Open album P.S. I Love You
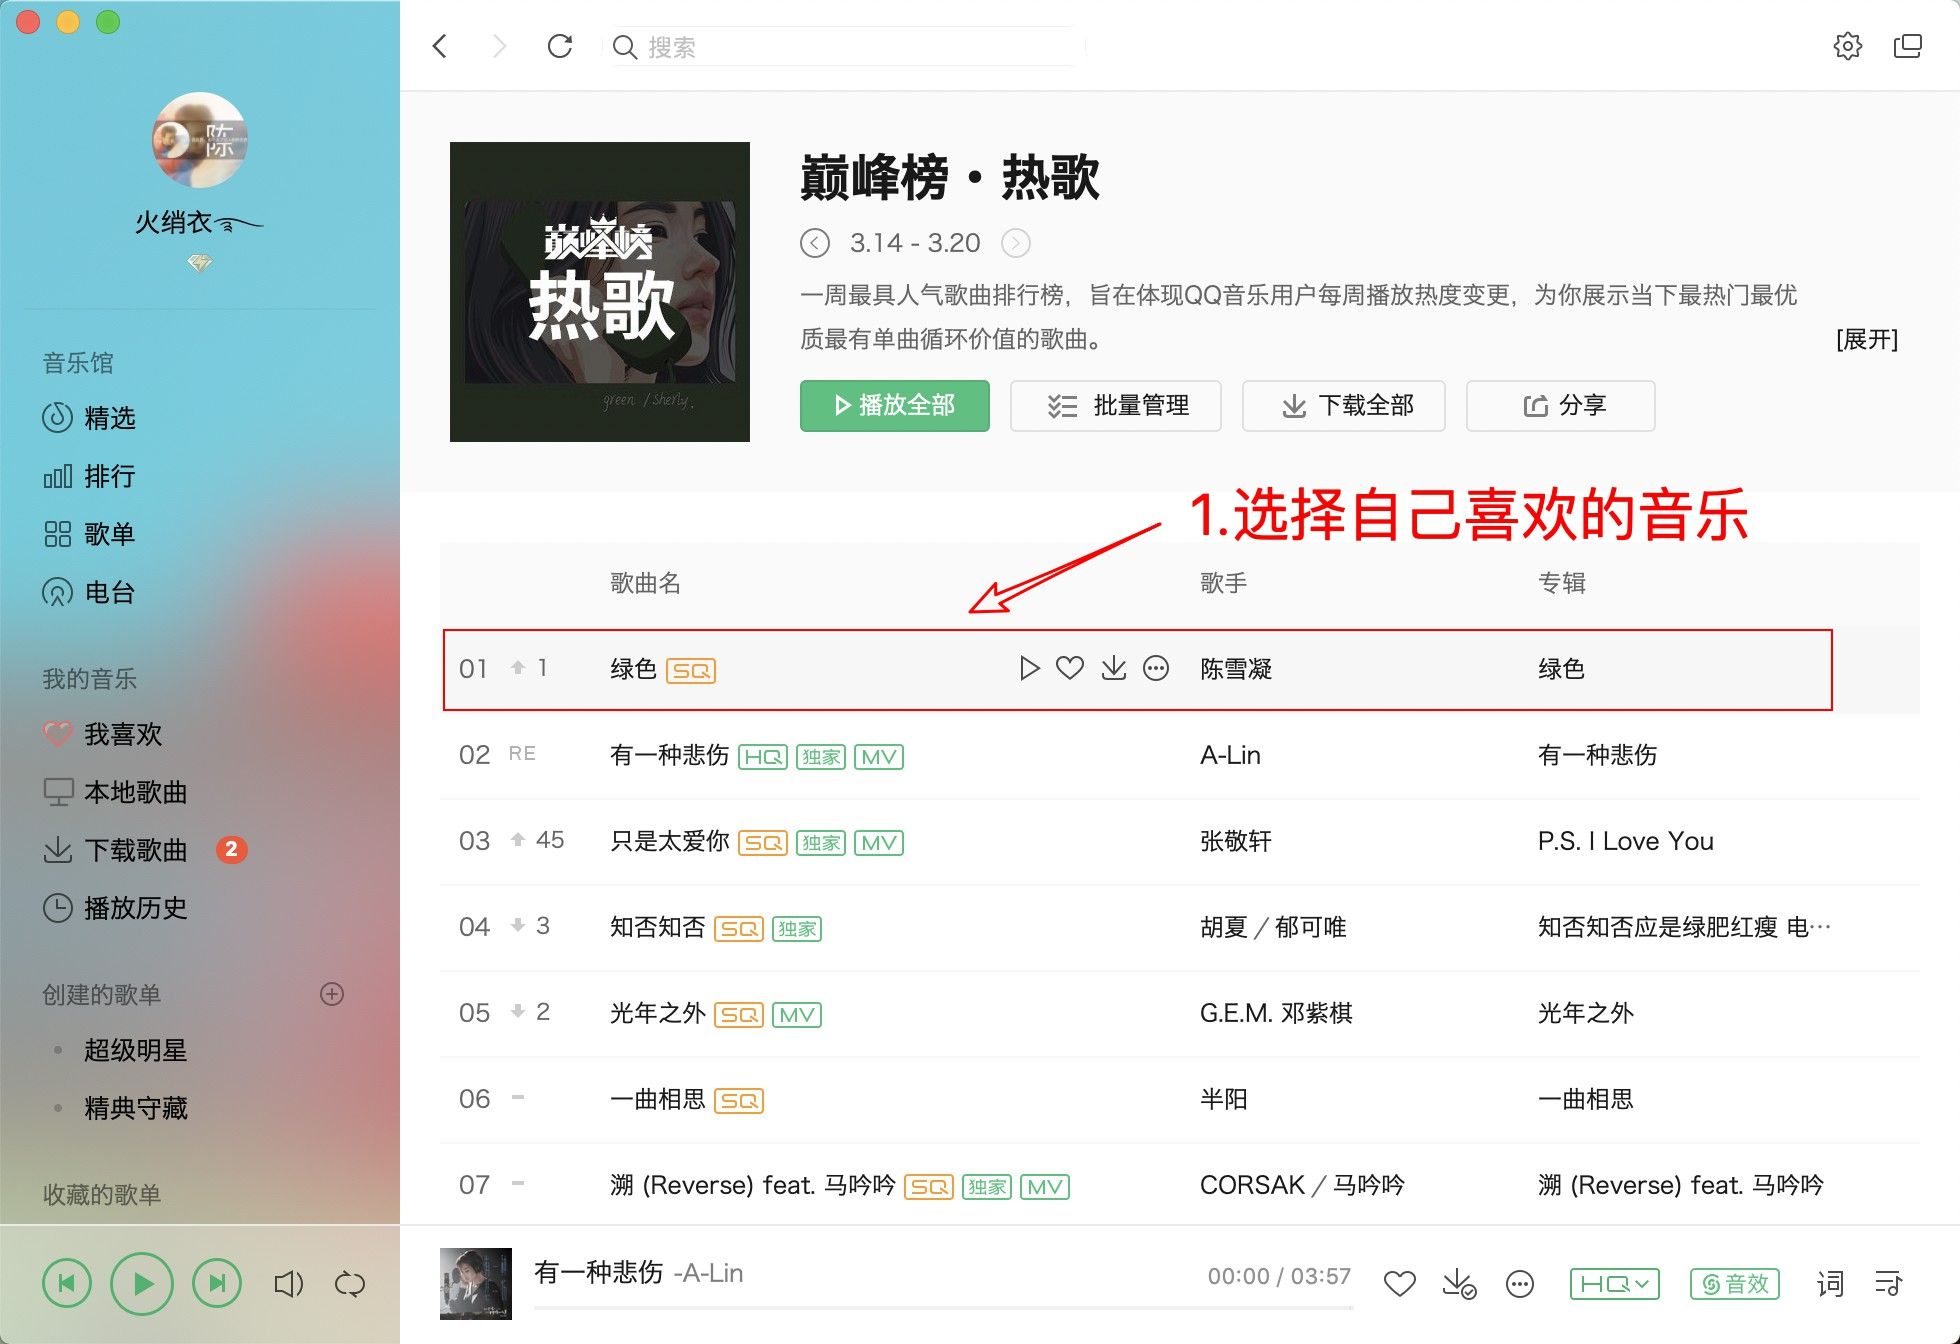 point(1626,841)
